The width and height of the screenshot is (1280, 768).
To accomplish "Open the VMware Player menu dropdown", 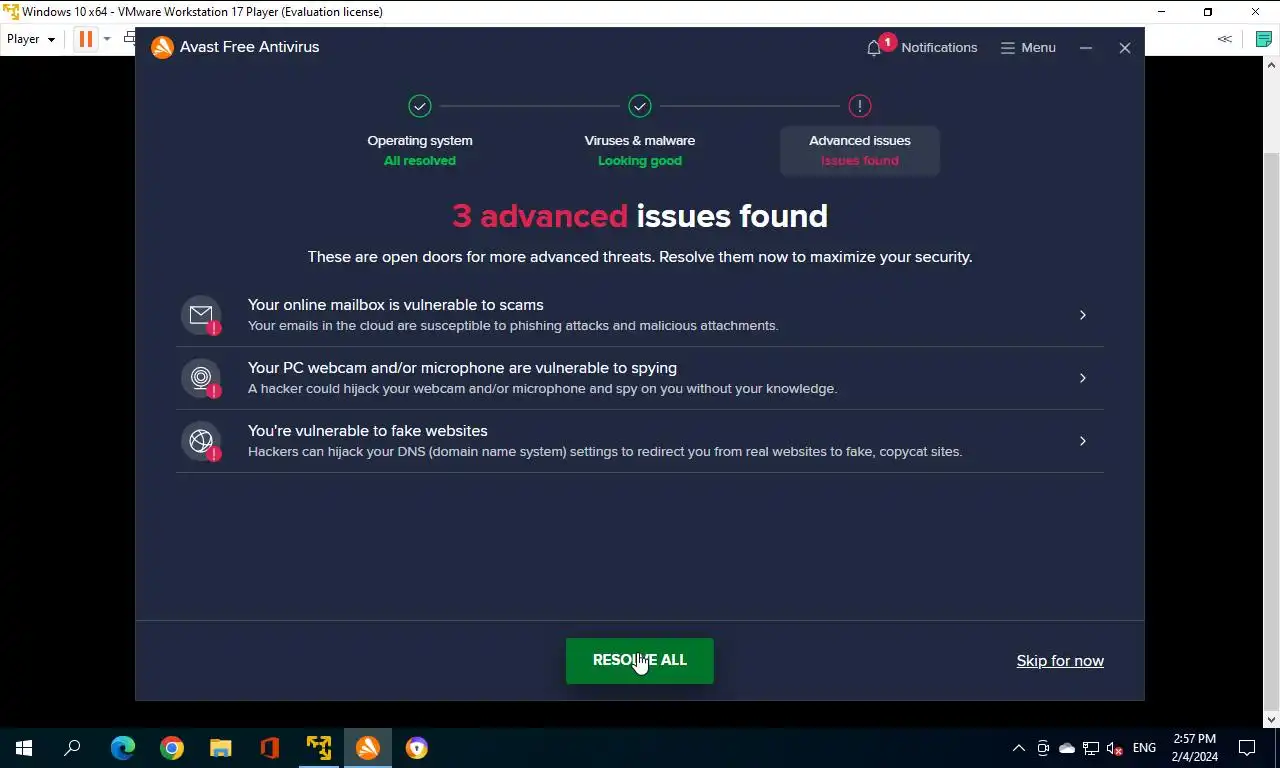I will click(x=31, y=39).
